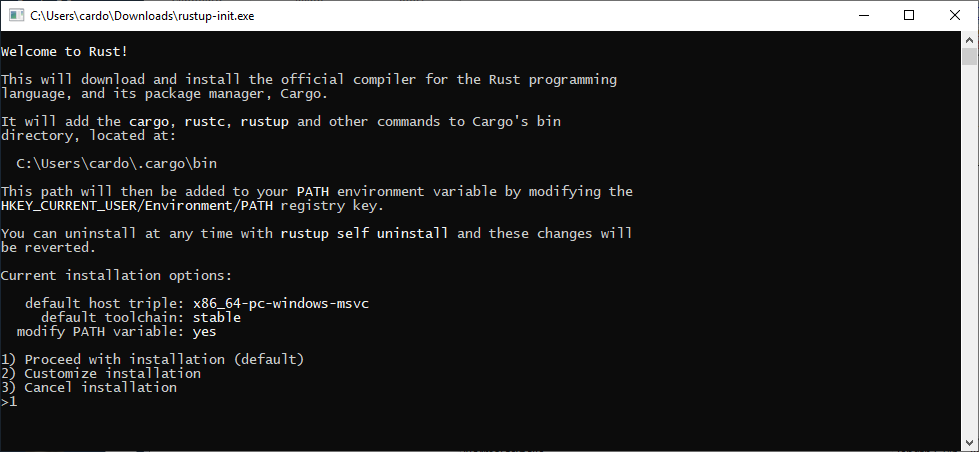The height and width of the screenshot is (452, 979).
Task: Minimize the rustup-init.exe window
Action: click(863, 16)
